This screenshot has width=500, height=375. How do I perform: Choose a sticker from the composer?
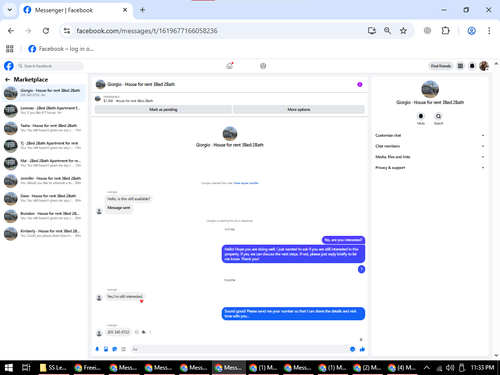[115, 349]
